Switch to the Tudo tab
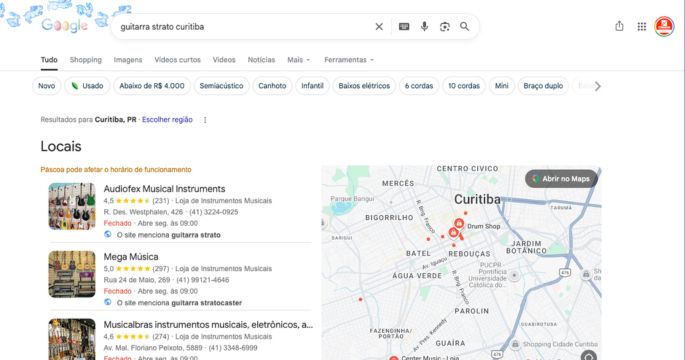The width and height of the screenshot is (685, 360). click(49, 60)
